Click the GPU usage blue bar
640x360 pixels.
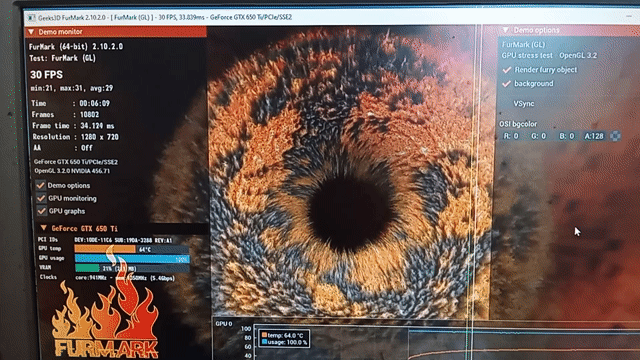pos(132,259)
